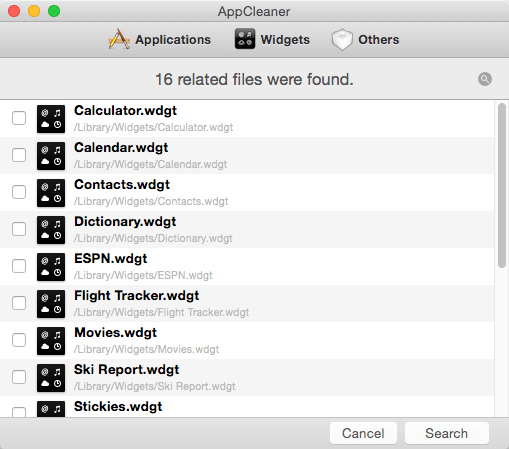Check the Calculator.wdgt checkbox
The image size is (509, 449).
(x=19, y=118)
